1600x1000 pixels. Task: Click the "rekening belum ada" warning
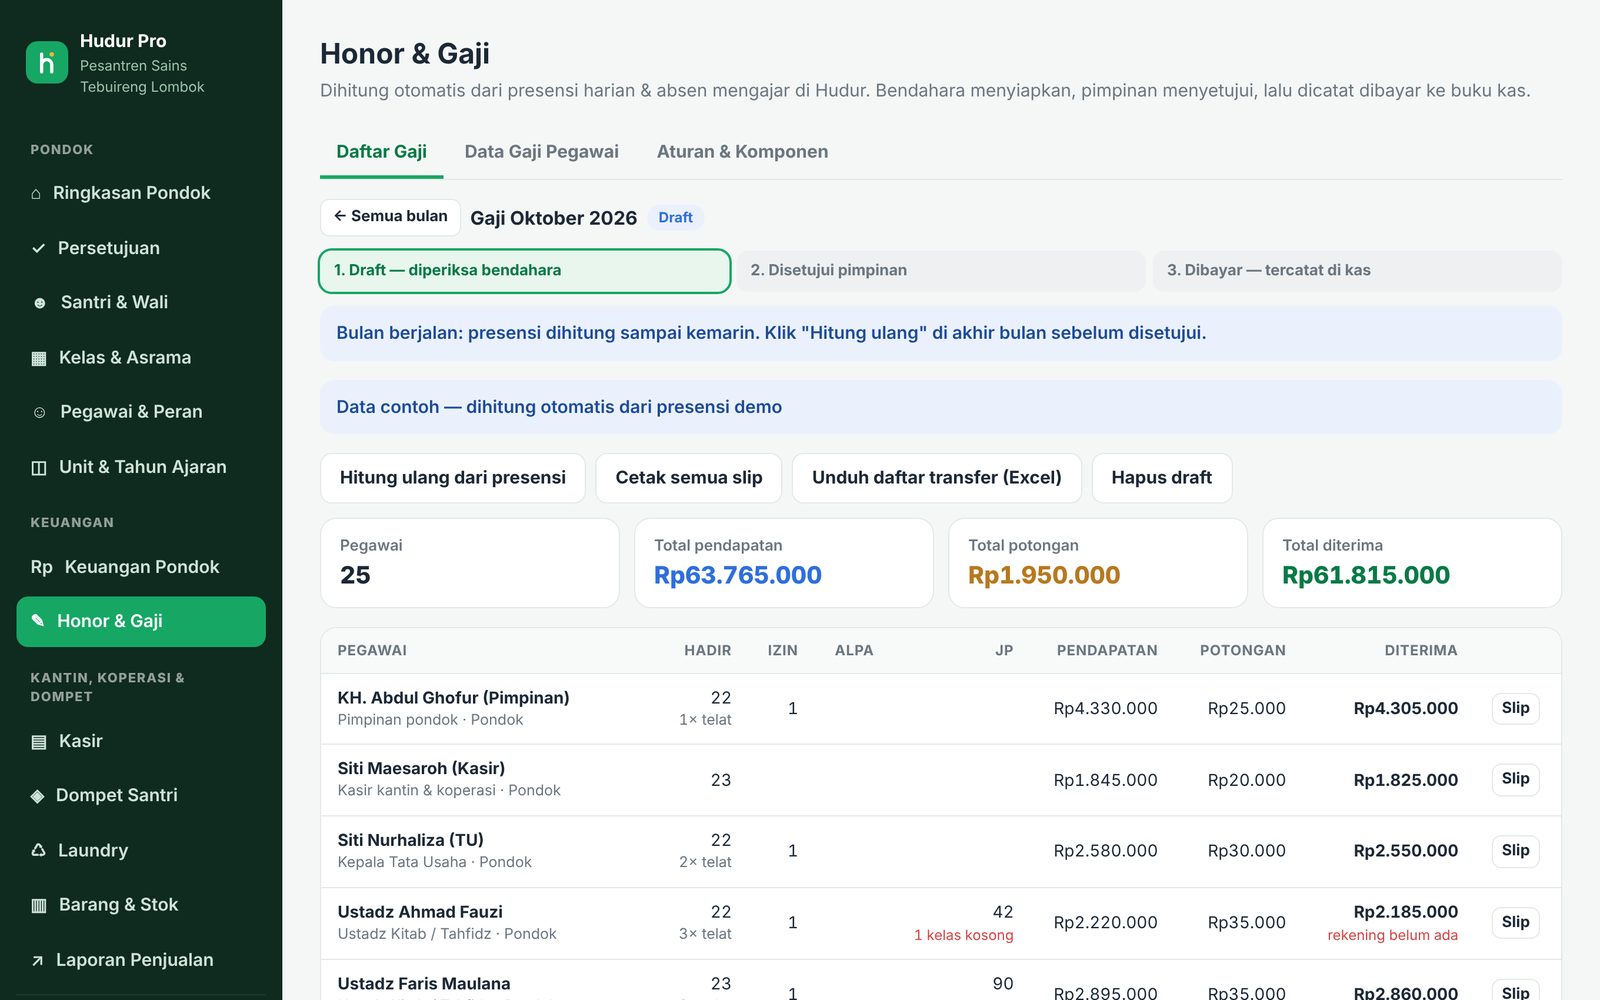click(x=1393, y=936)
